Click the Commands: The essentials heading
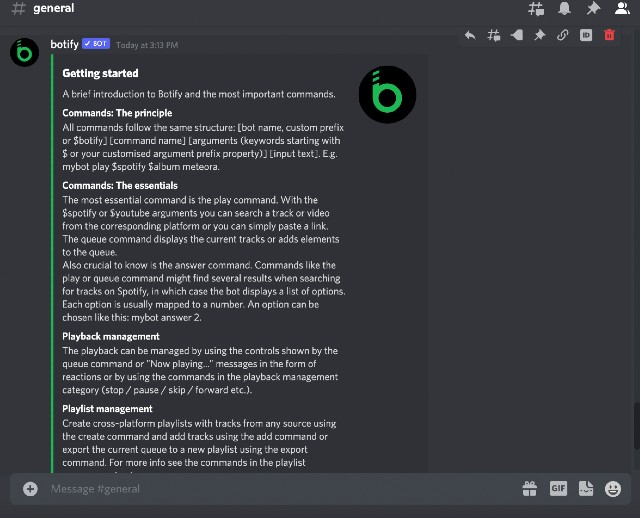 coord(120,186)
